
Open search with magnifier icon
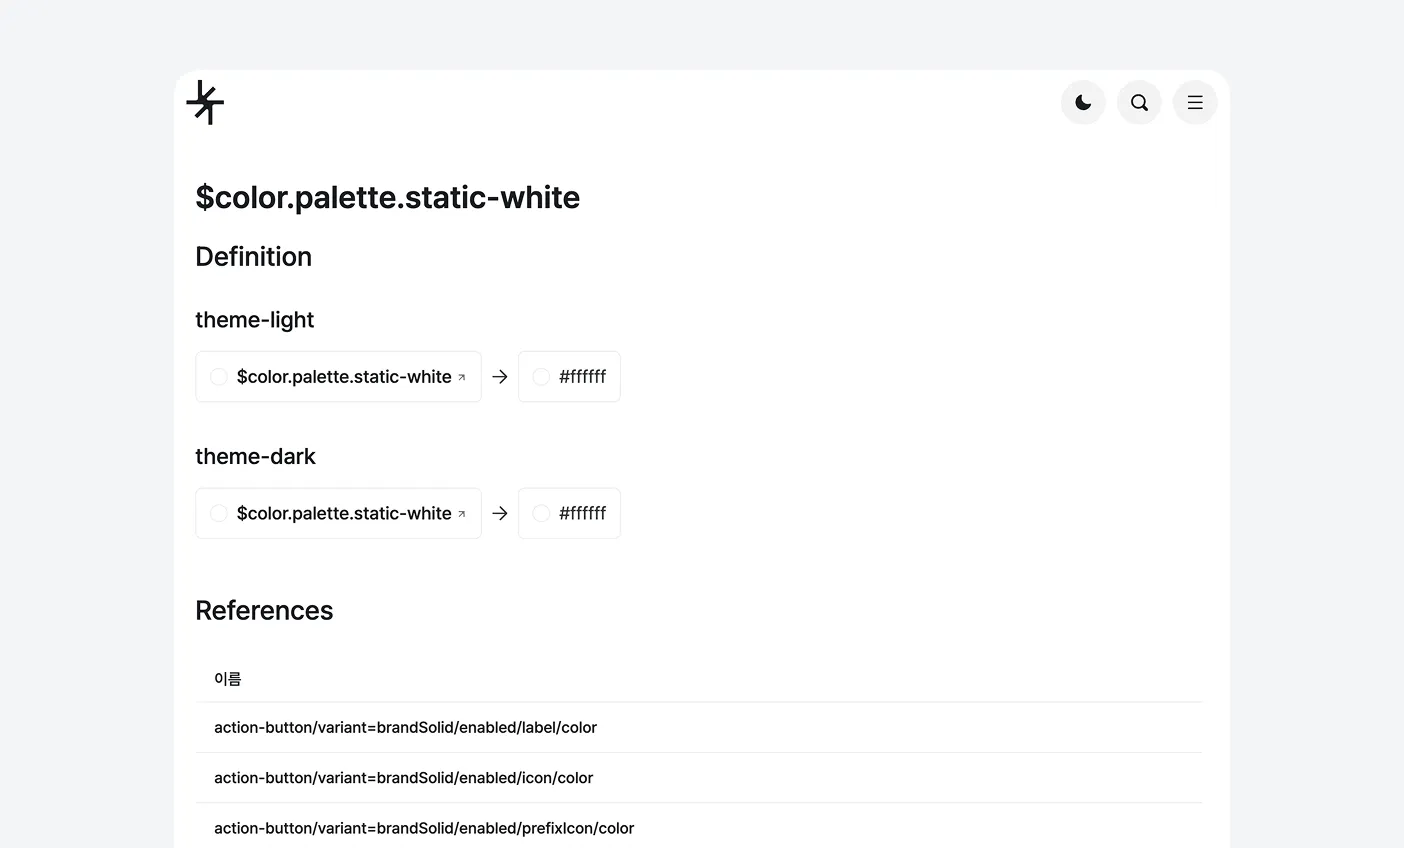point(1139,102)
